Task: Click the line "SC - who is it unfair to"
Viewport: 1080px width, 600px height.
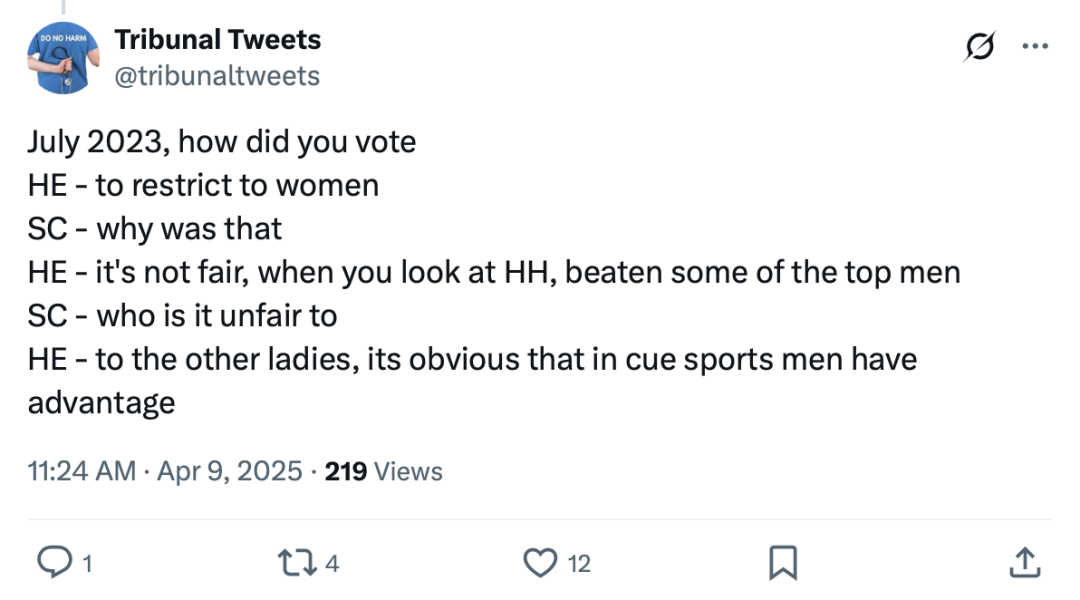Action: coord(182,316)
